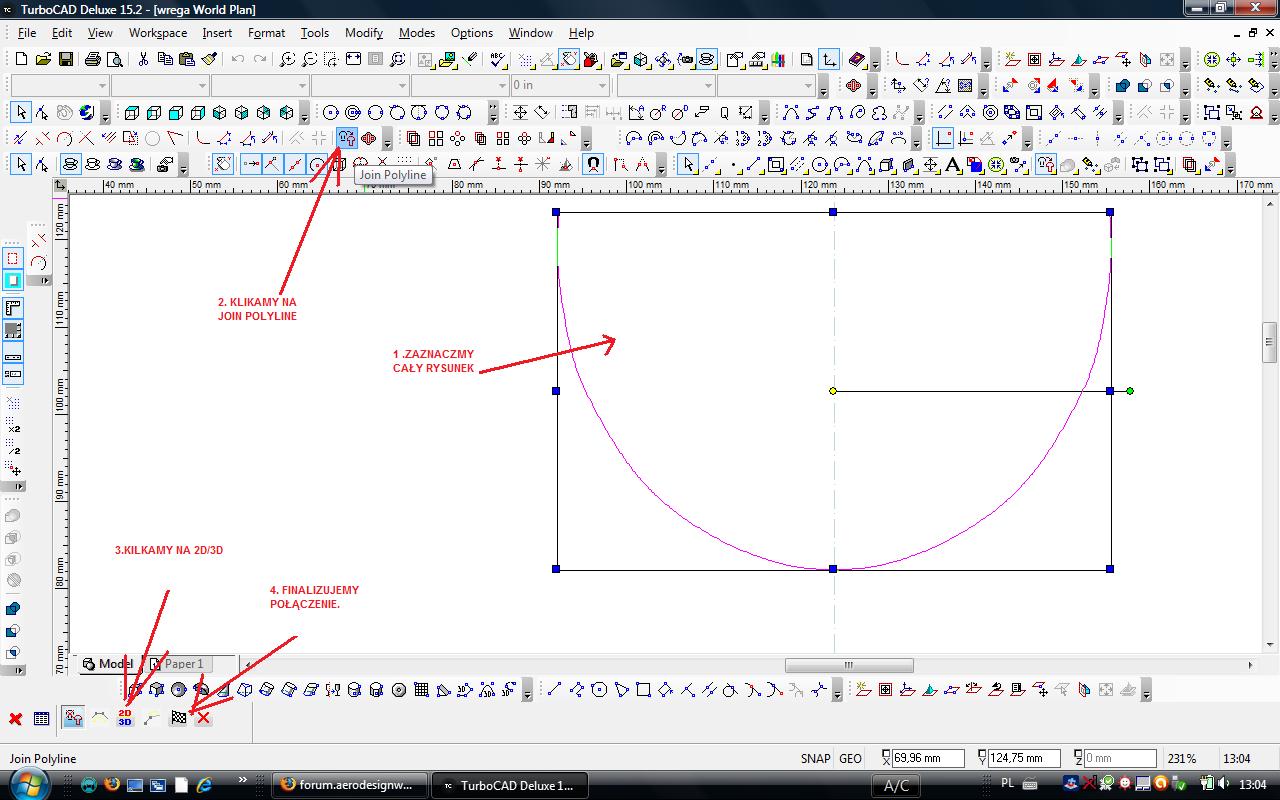Click the Cut scissors icon
Viewport: 1280px width, 800px height.
coord(143,60)
